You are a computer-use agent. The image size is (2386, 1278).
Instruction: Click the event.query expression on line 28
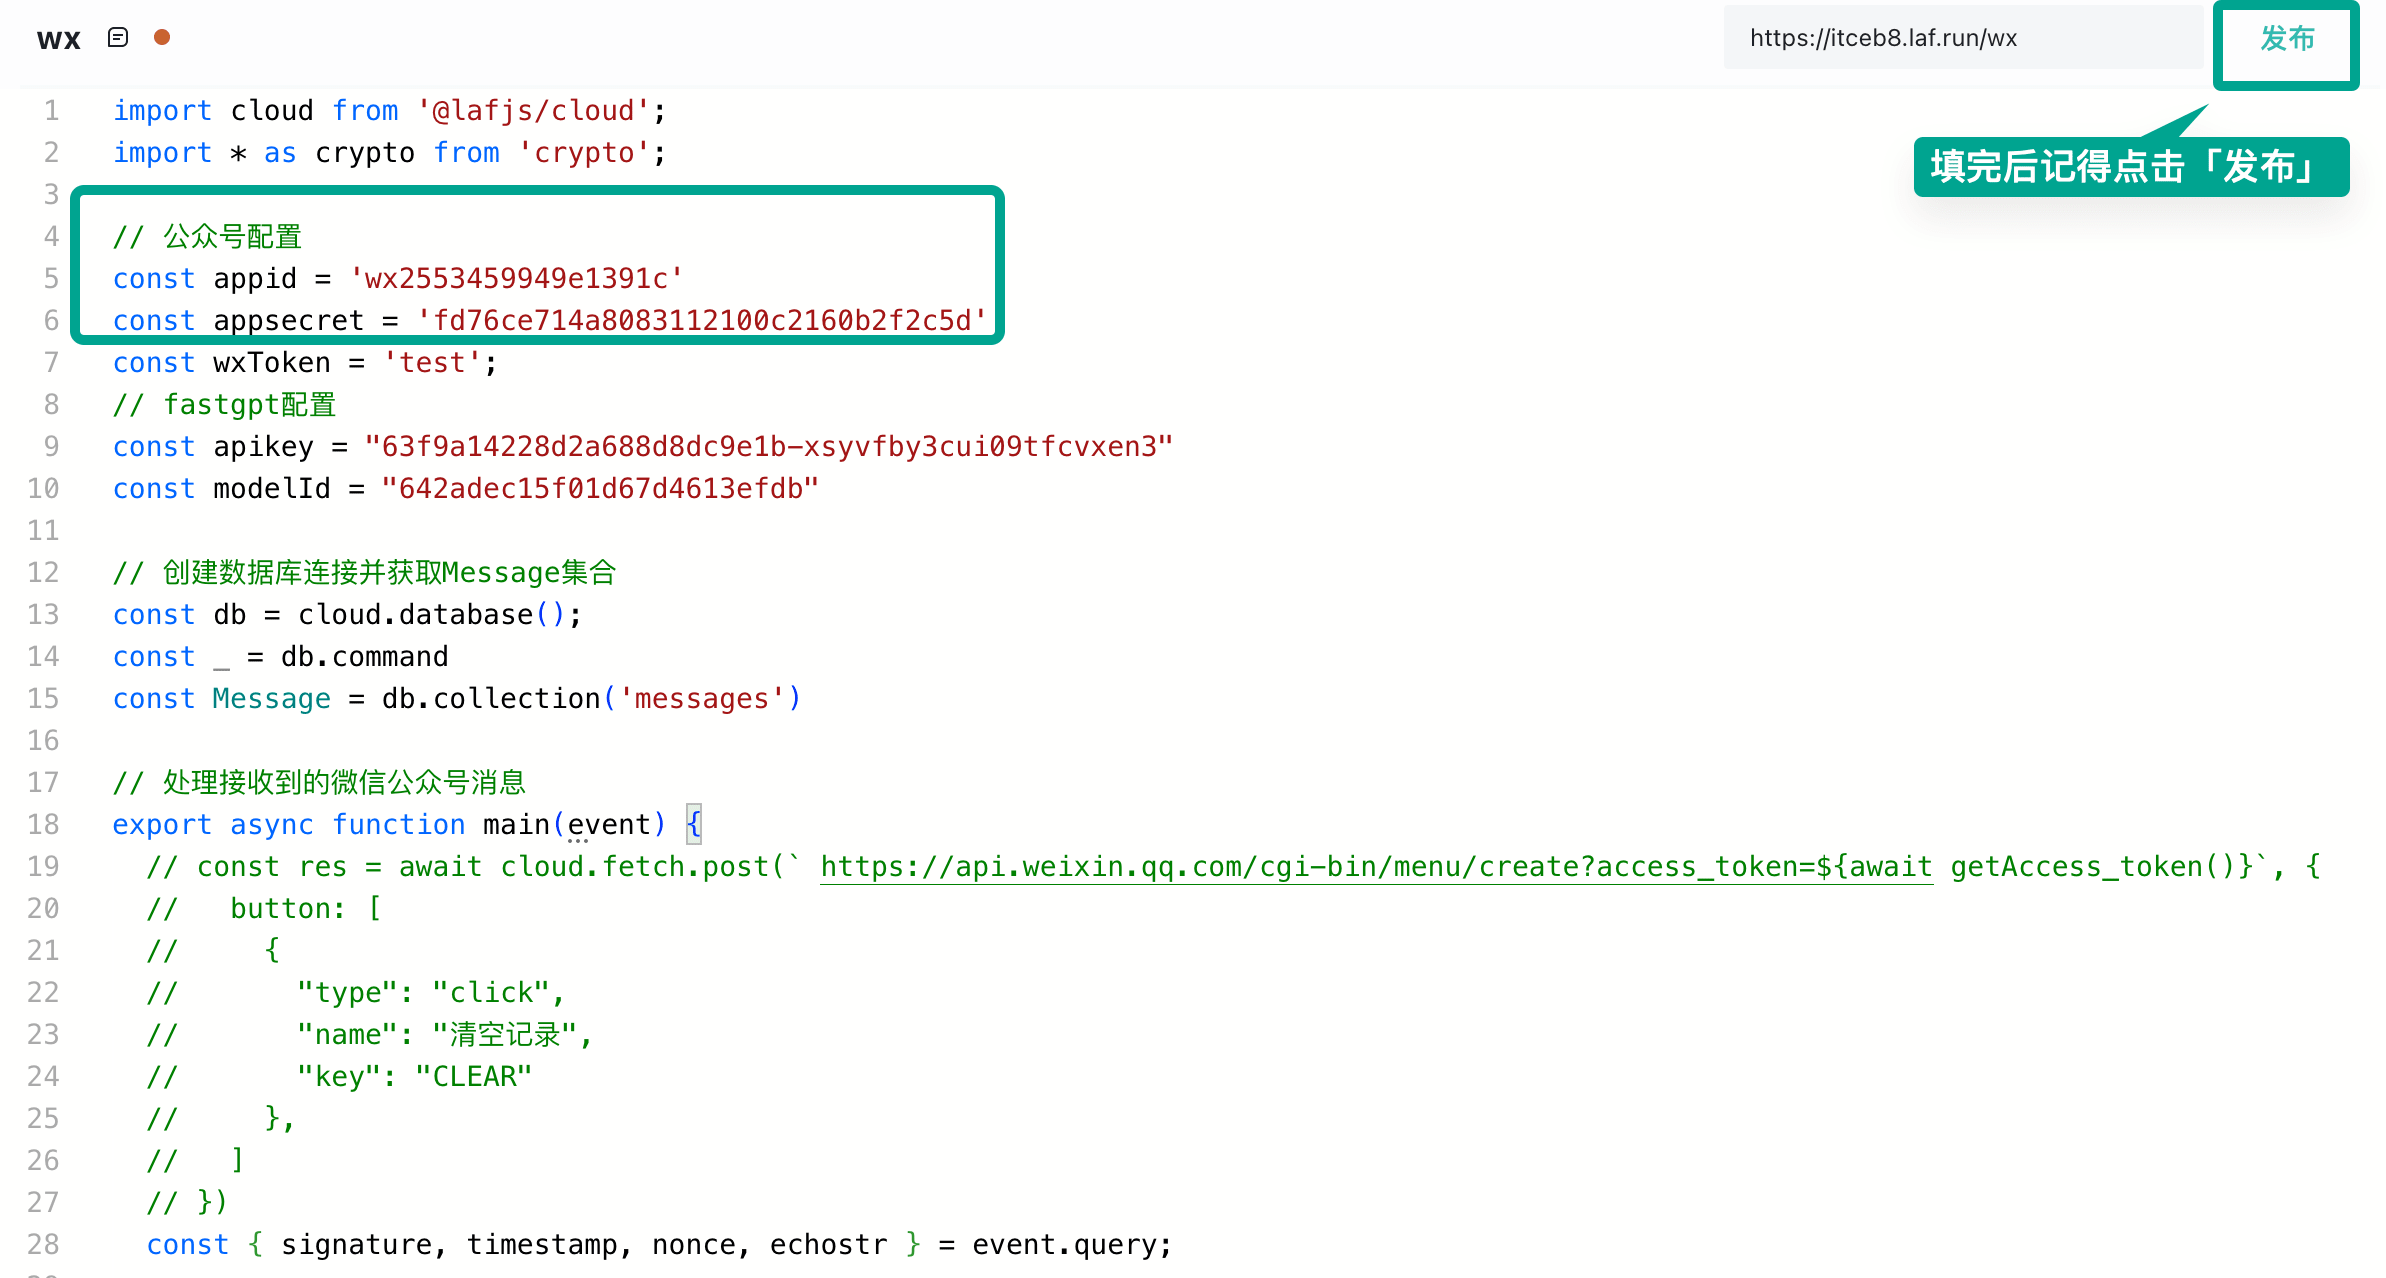[x=1064, y=1244]
